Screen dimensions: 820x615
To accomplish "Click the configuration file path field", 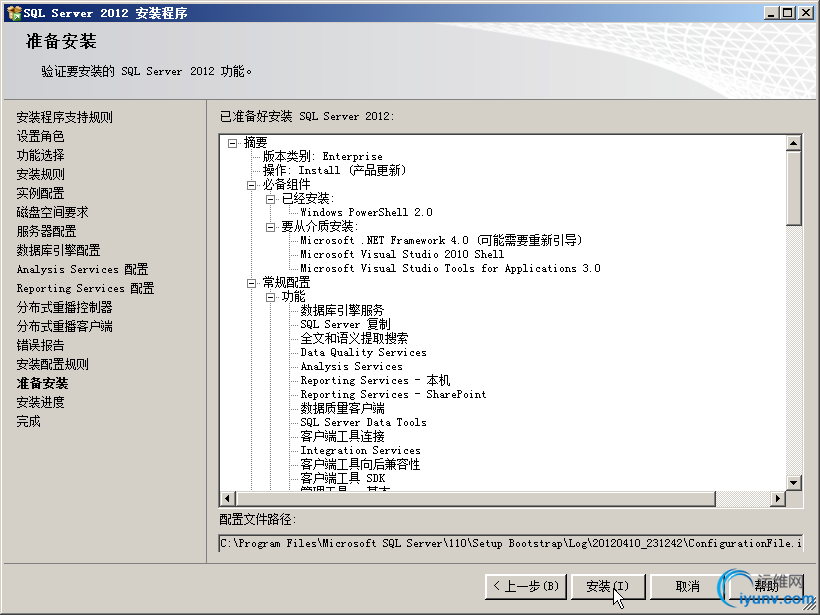I will (x=510, y=543).
